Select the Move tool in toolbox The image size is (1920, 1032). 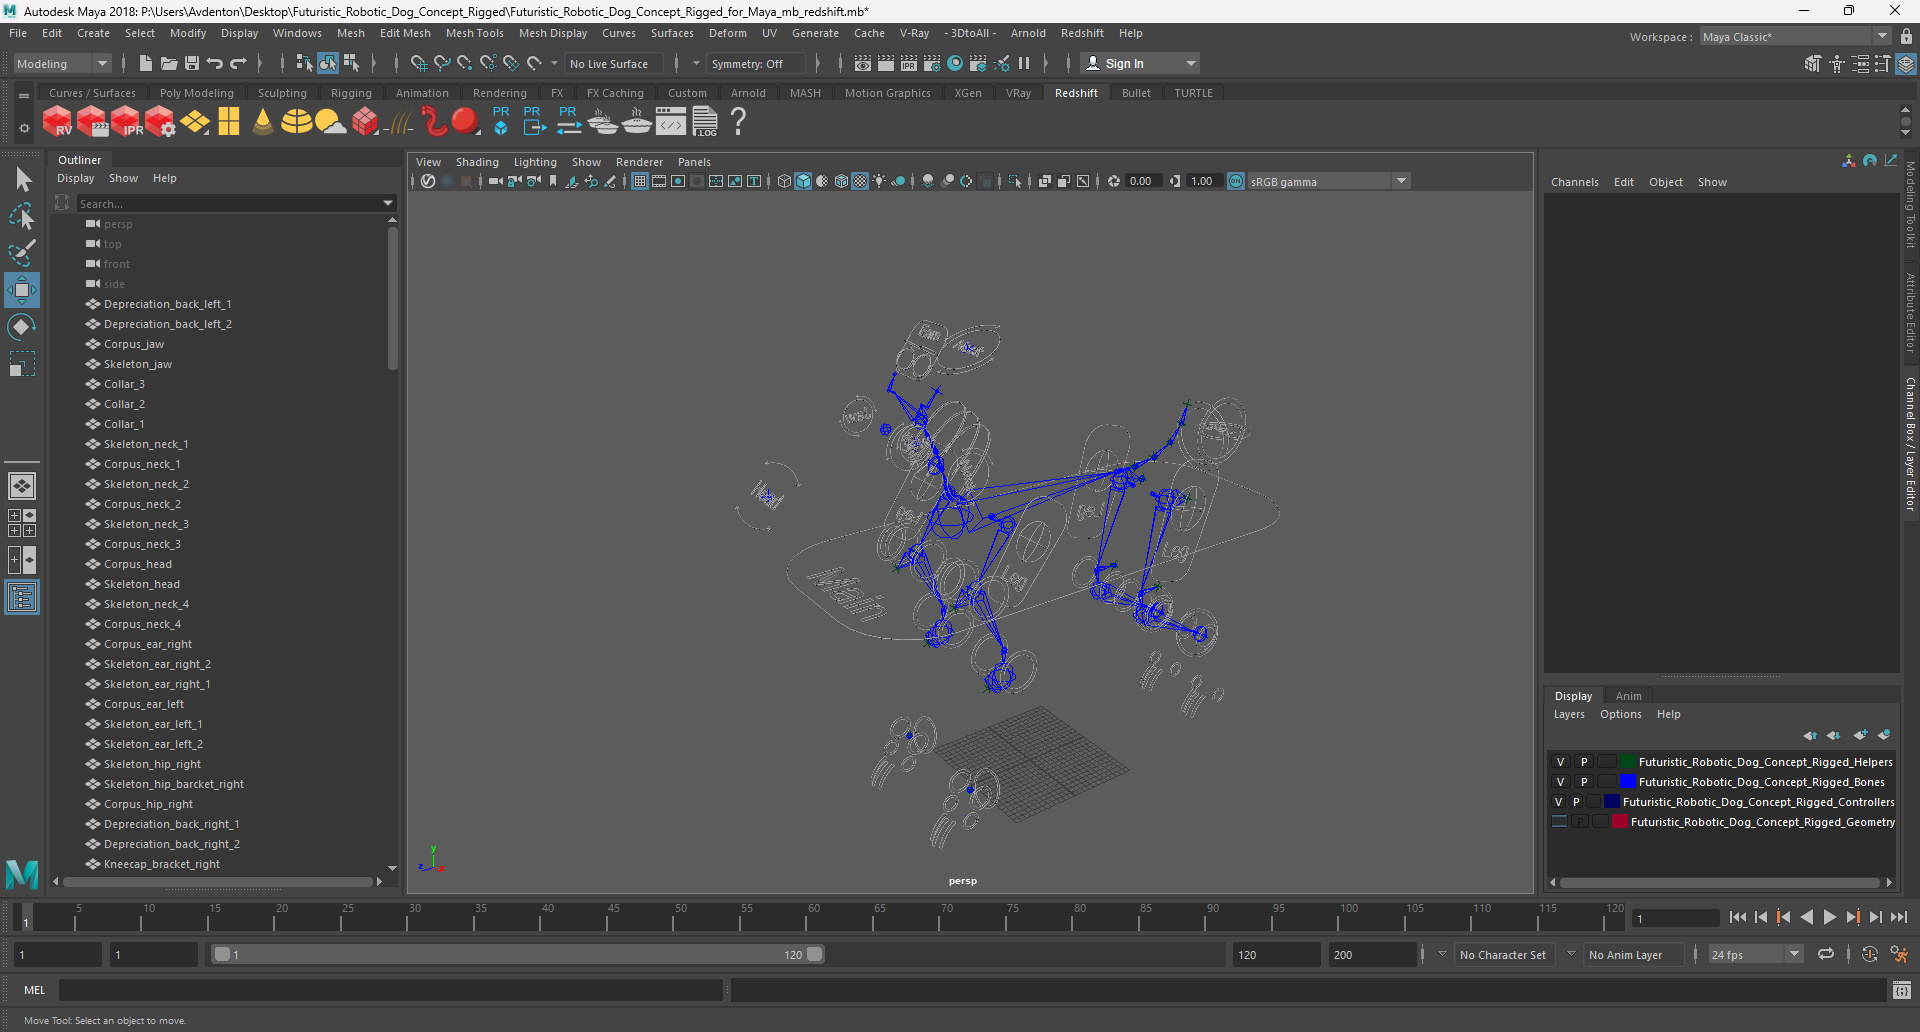(x=22, y=291)
